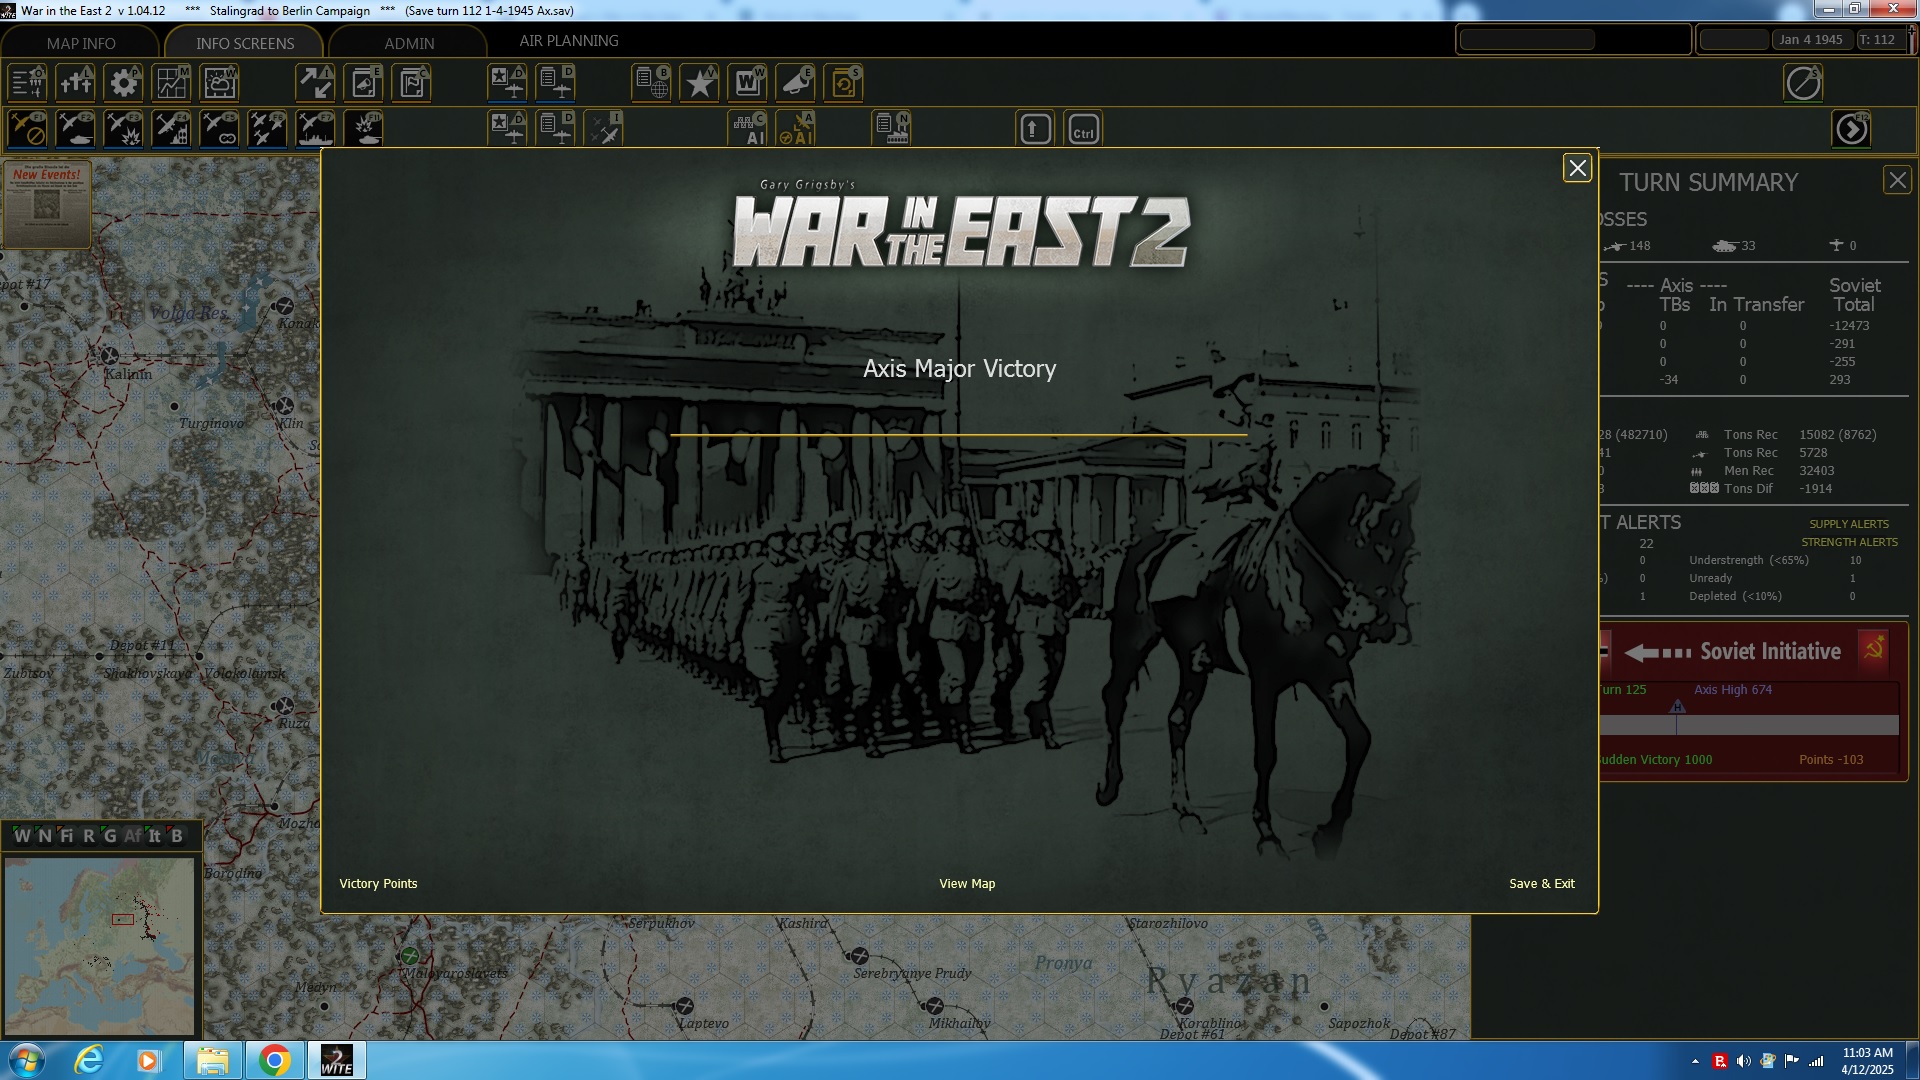Select ground attack air mode F2

tap(76, 129)
